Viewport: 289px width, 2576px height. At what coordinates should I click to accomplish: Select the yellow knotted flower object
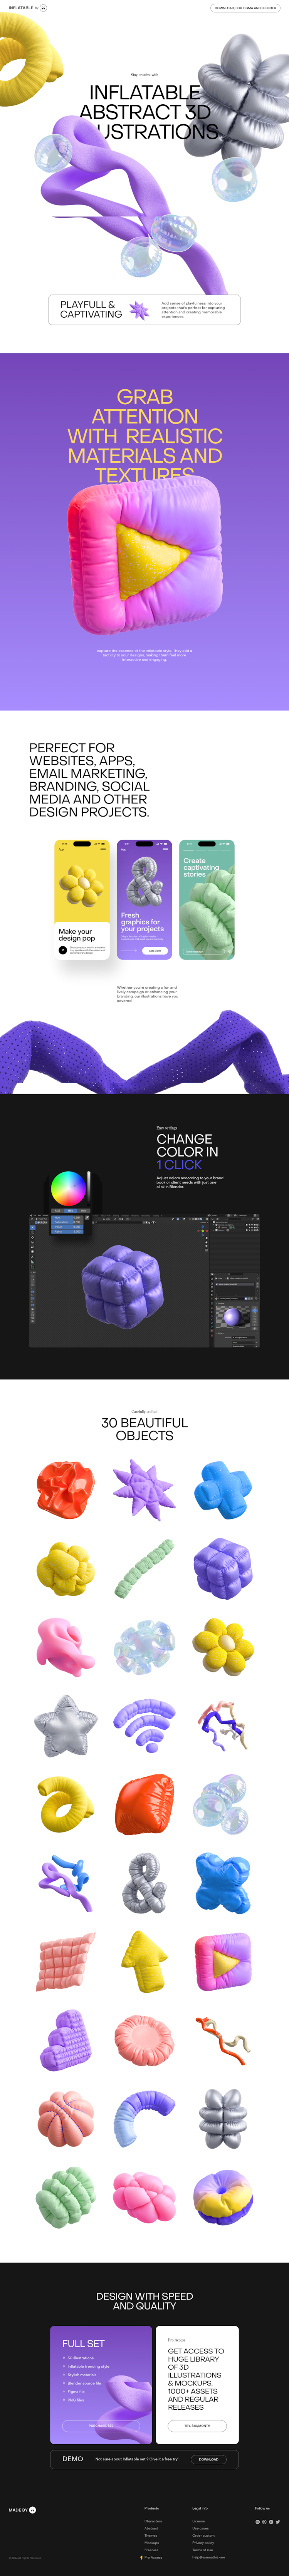coord(66,1568)
